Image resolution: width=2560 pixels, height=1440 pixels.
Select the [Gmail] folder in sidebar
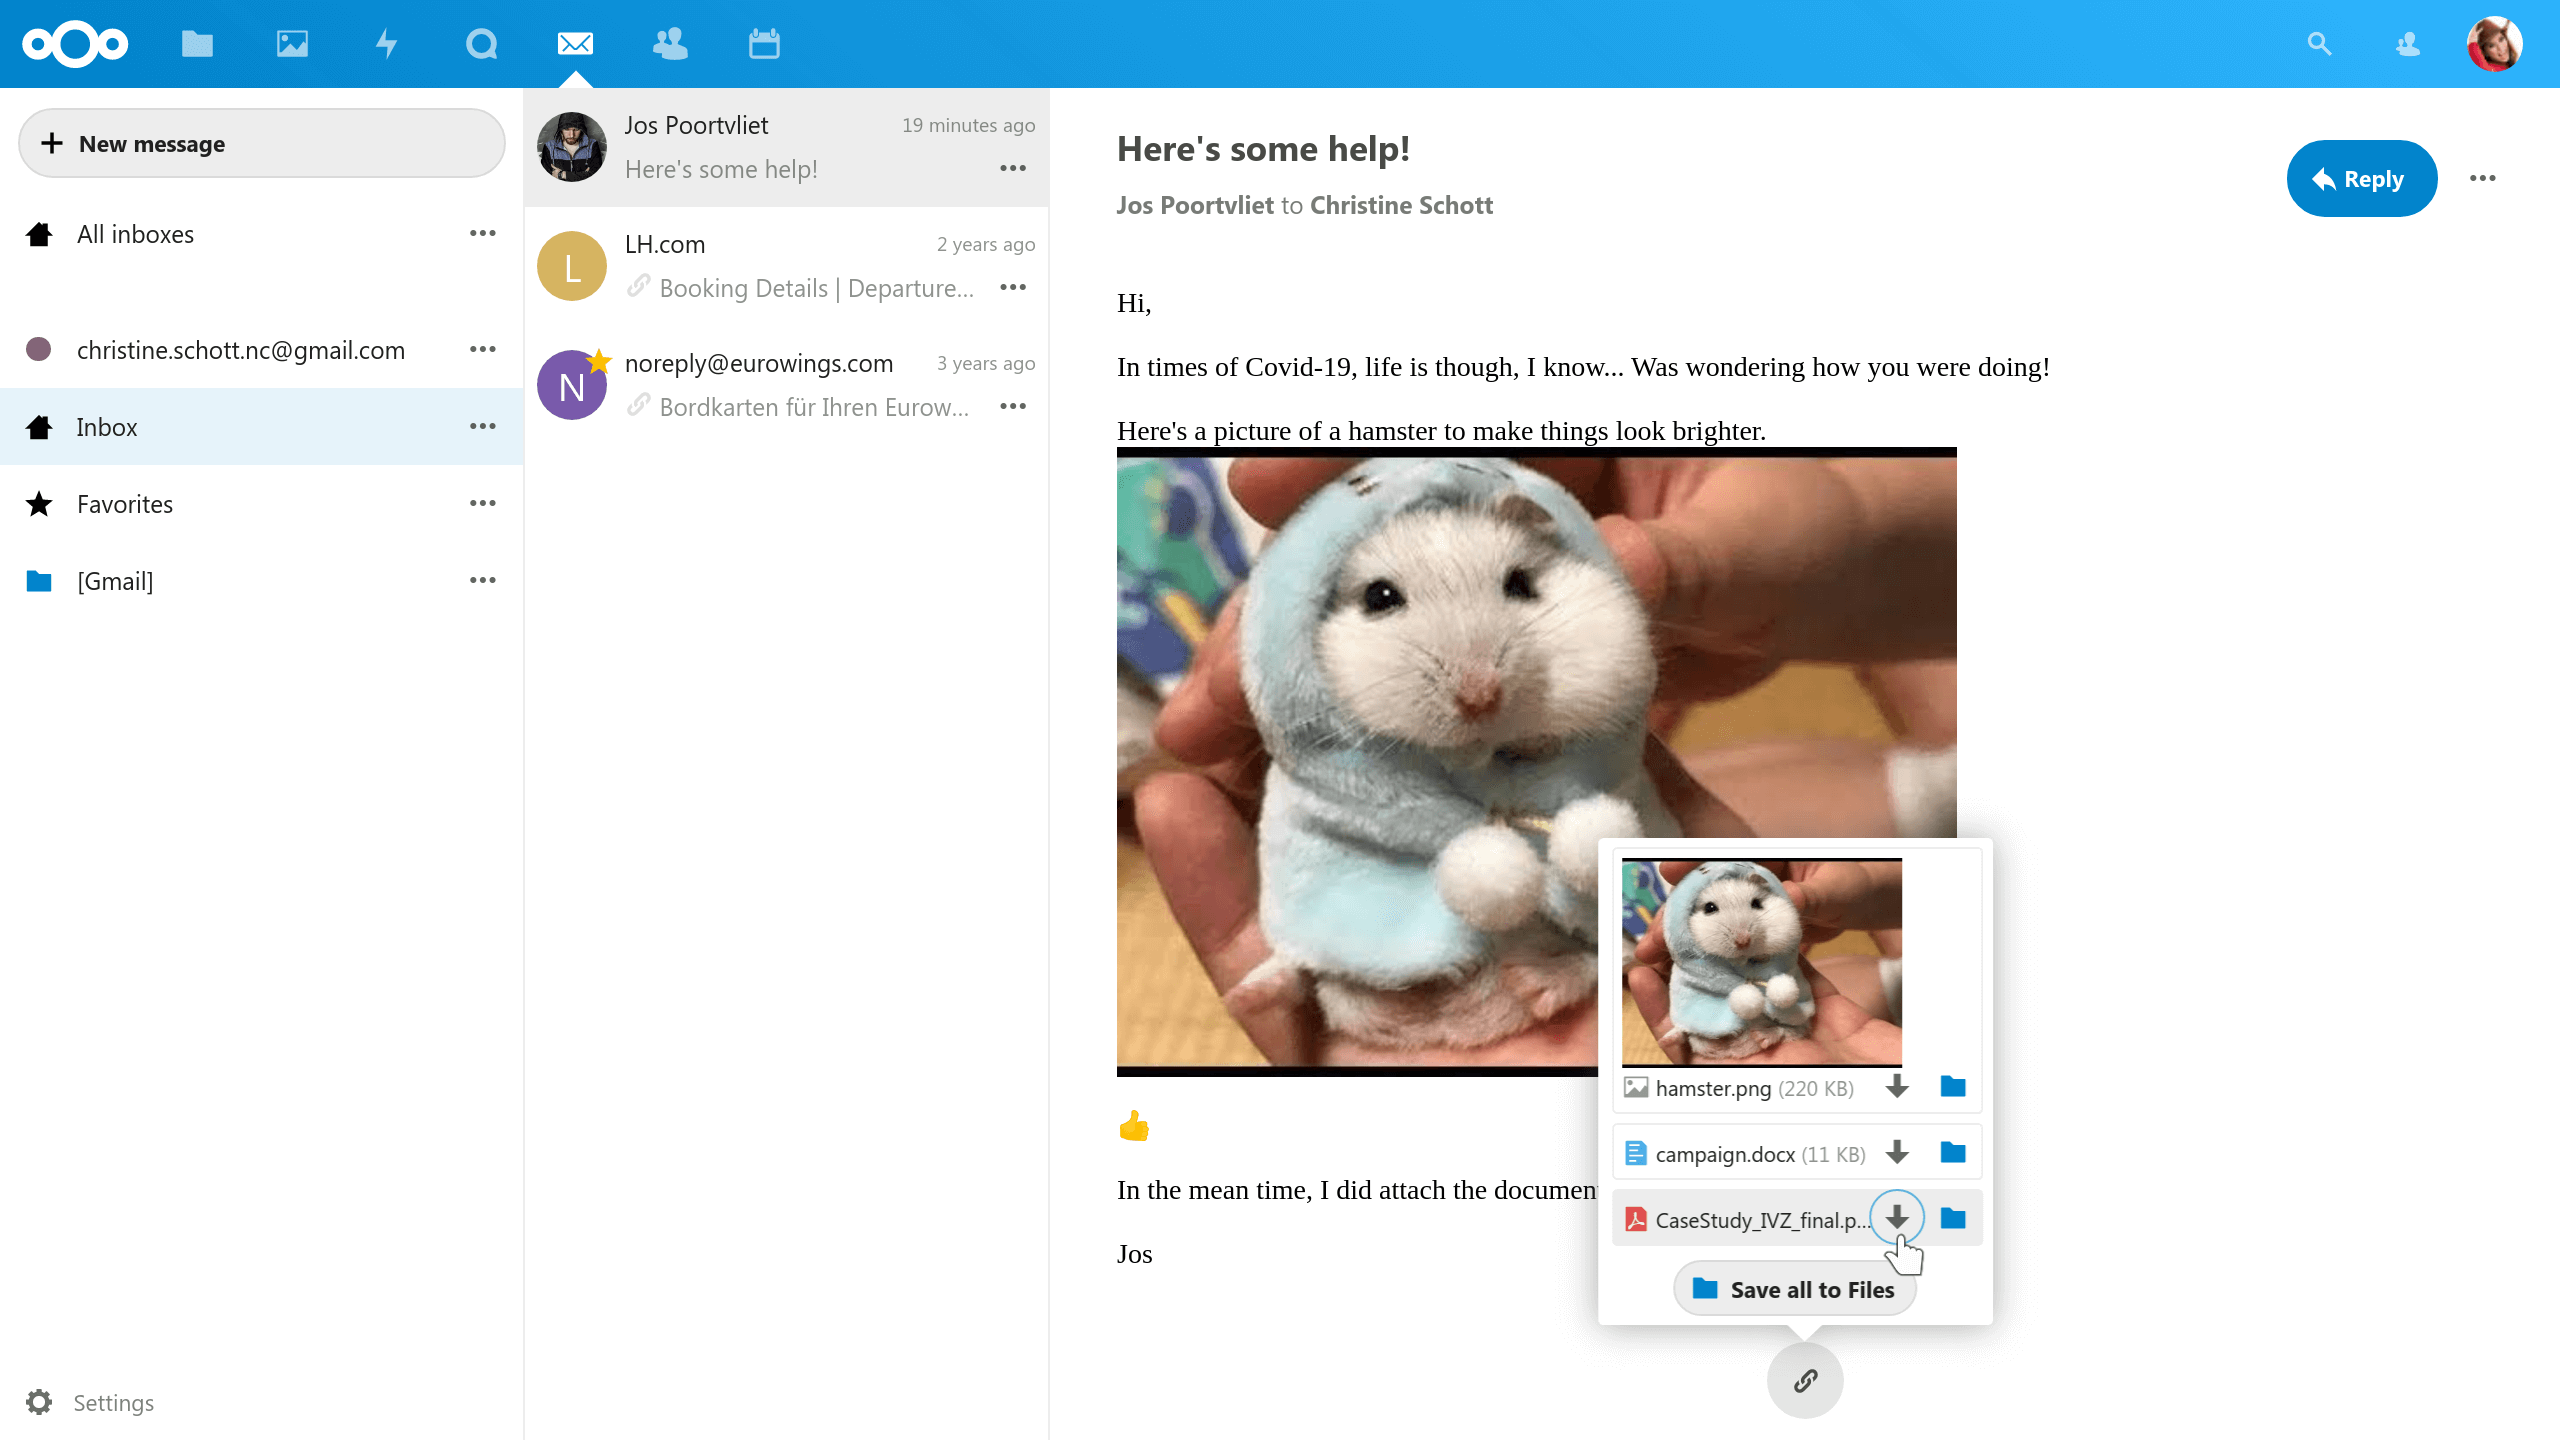click(115, 580)
